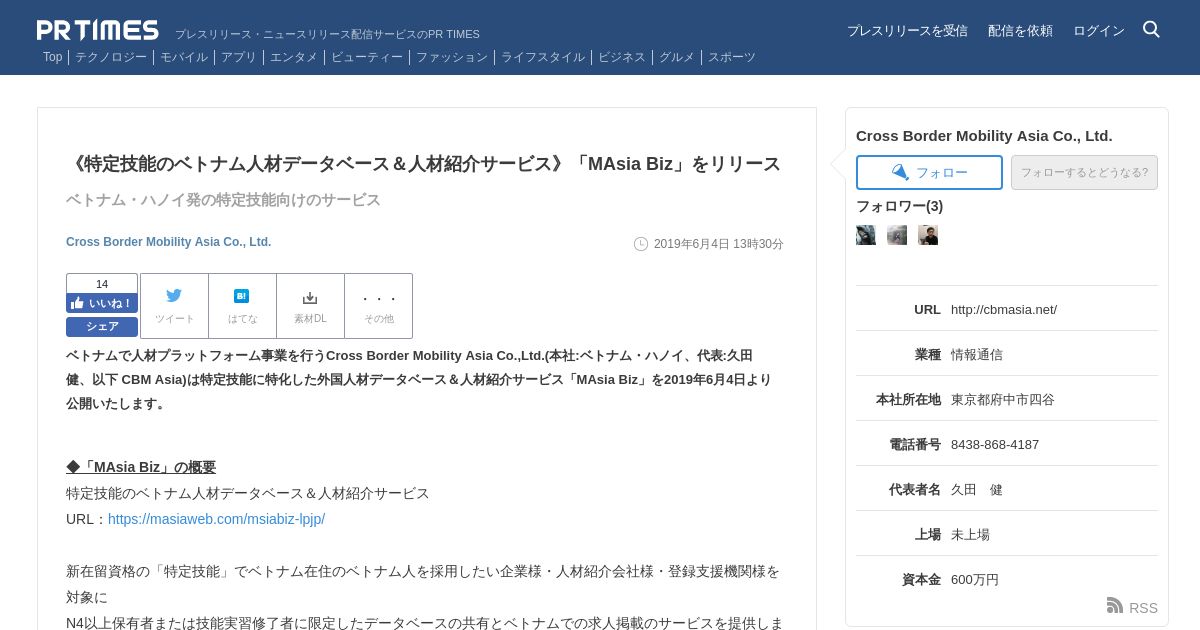
Task: Click the Facebook シェア button
Action: point(102,326)
